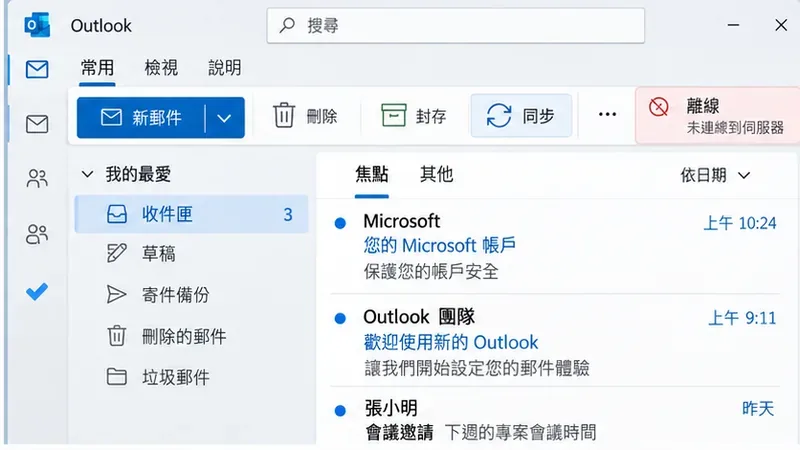Click the unread dot beside Outlook 團隊

click(340, 318)
